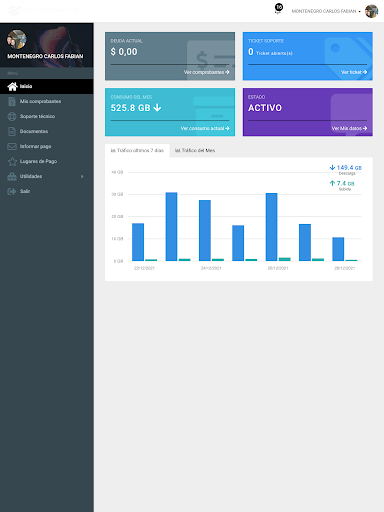Click the 22/12/2021 axis label

(x=144, y=268)
